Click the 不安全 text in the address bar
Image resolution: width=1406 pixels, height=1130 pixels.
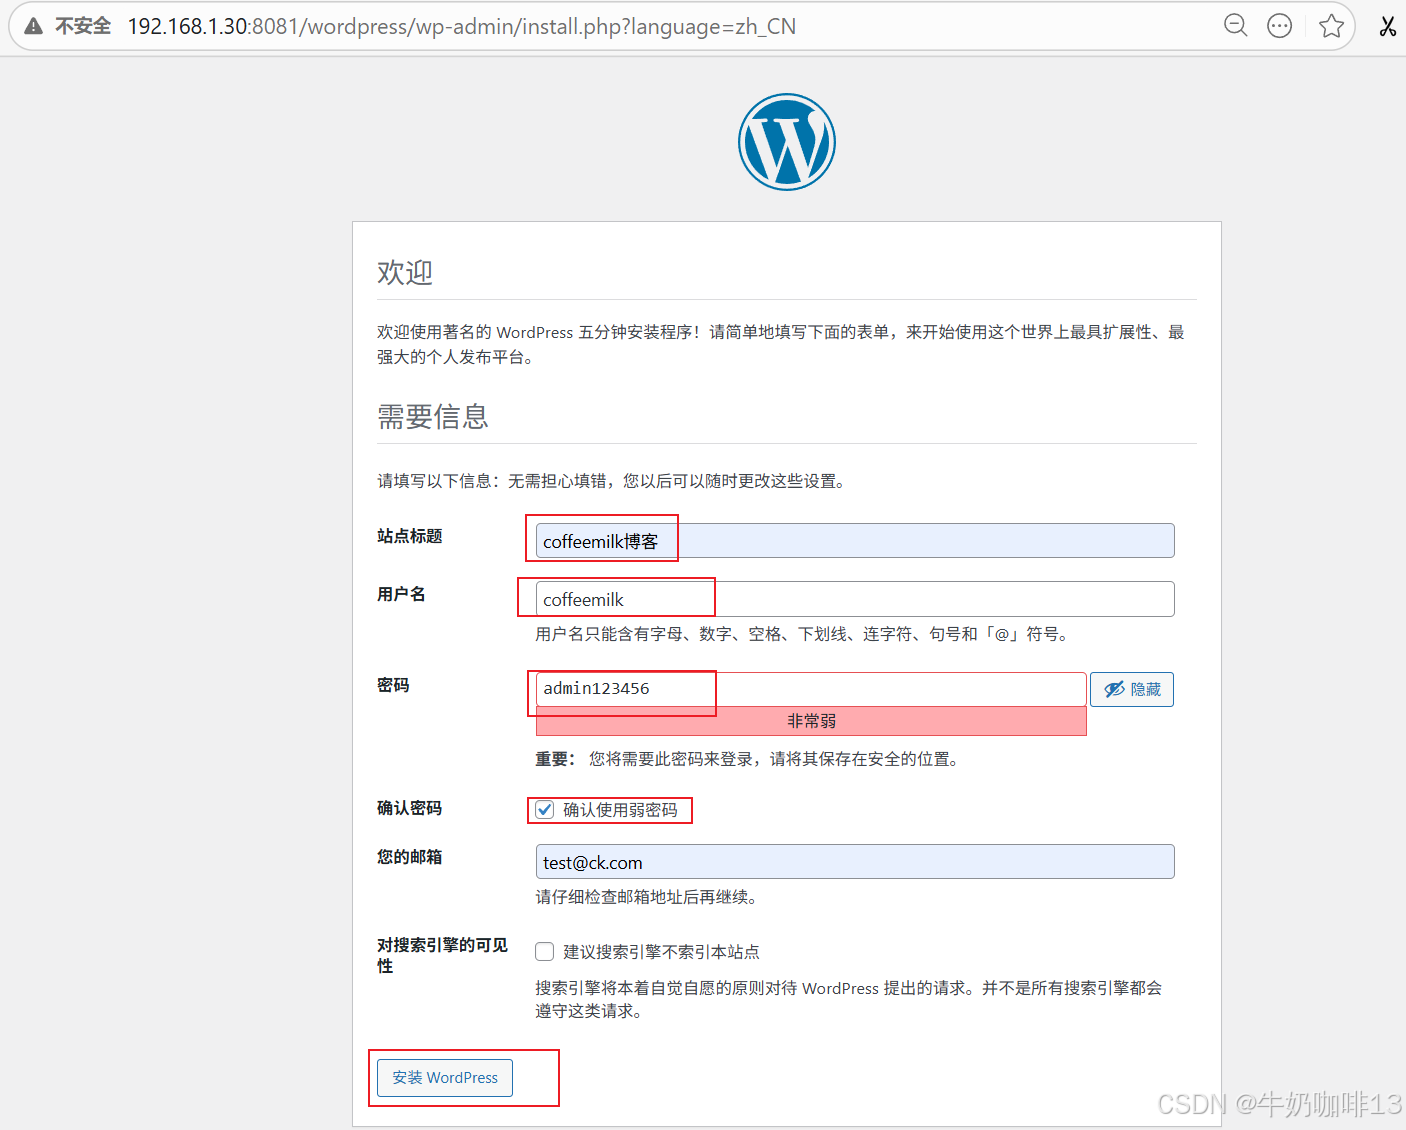(83, 26)
